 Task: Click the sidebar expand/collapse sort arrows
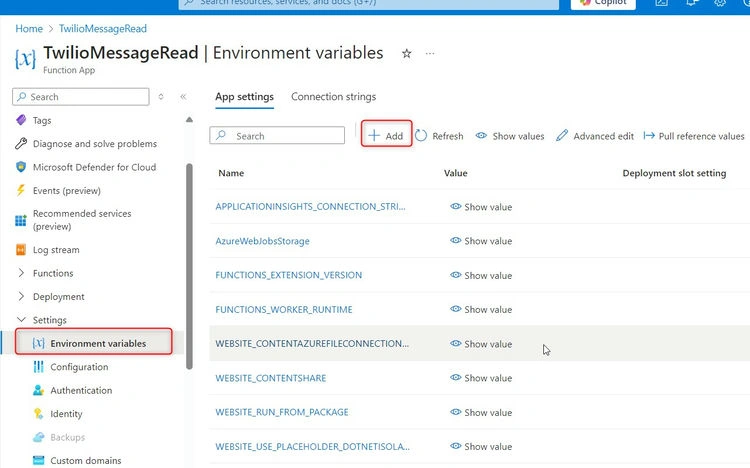pyautogui.click(x=161, y=97)
